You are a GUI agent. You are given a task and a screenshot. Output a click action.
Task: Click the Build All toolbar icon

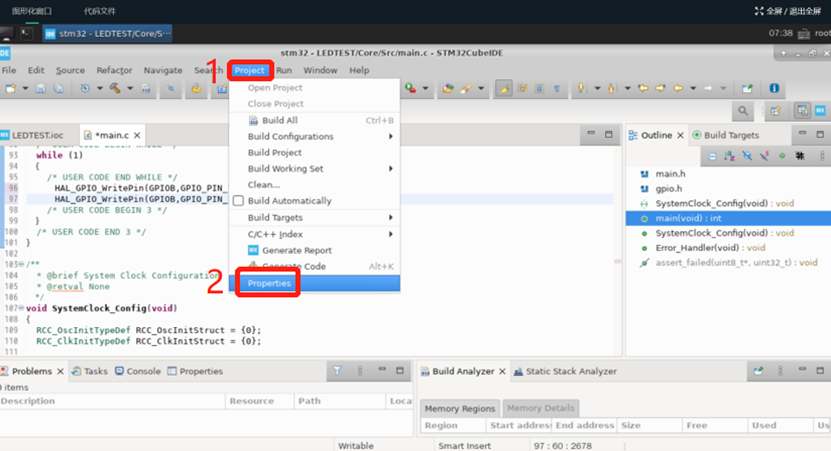pyautogui.click(x=146, y=89)
